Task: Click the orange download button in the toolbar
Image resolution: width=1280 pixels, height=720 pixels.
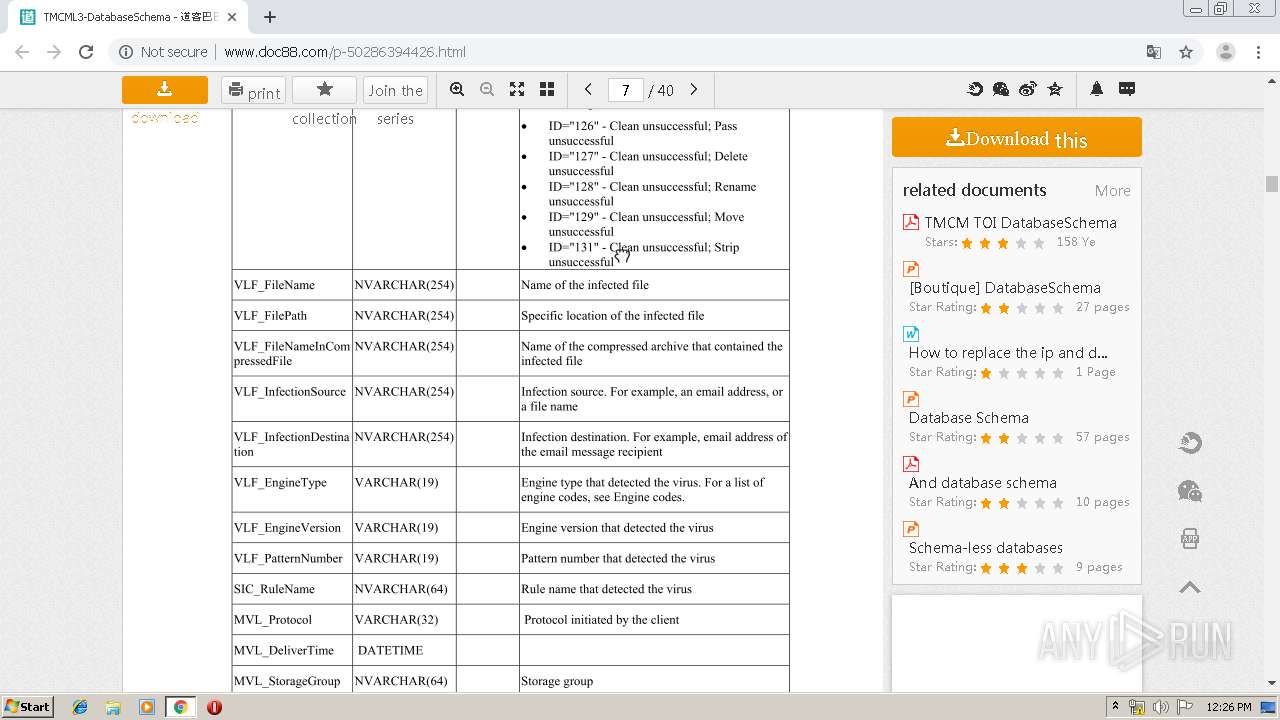Action: point(165,90)
